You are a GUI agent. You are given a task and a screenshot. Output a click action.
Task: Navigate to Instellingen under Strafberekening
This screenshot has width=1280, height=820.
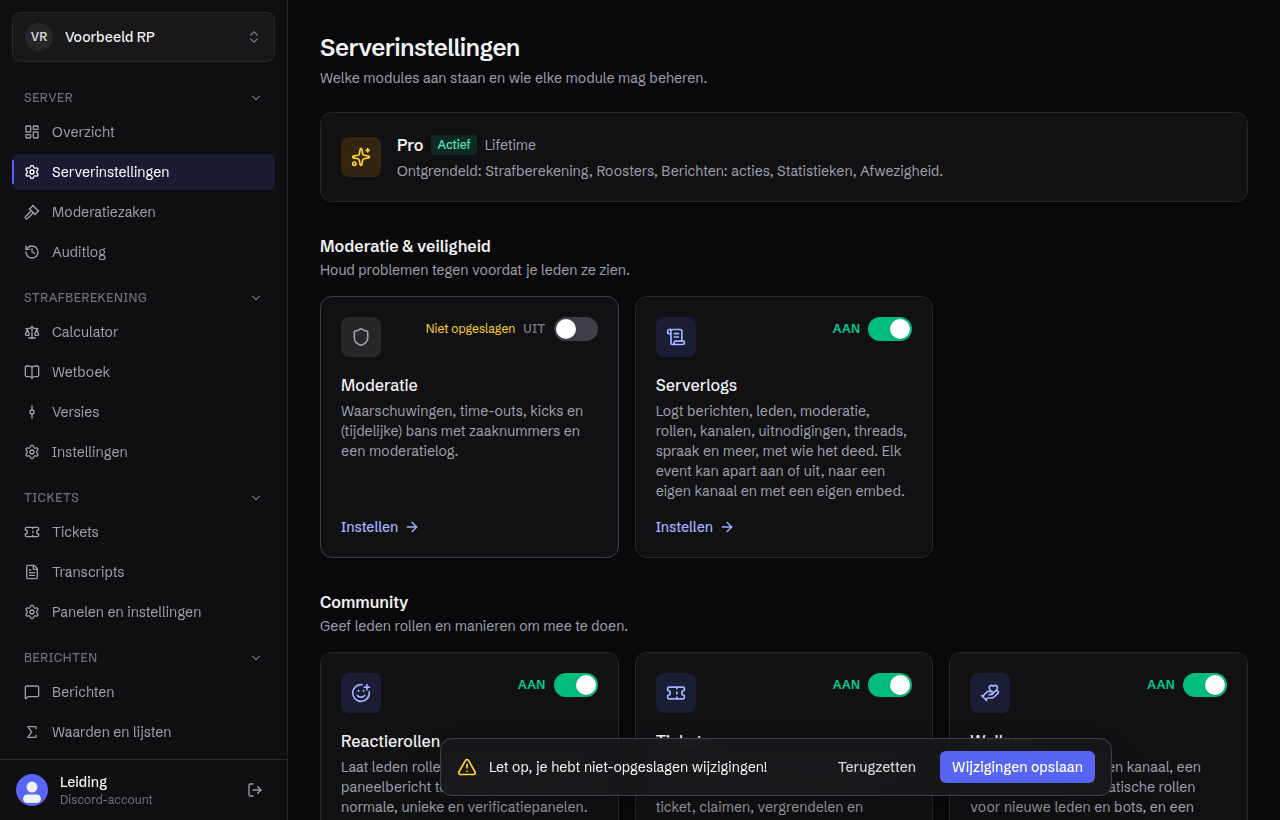(143, 452)
